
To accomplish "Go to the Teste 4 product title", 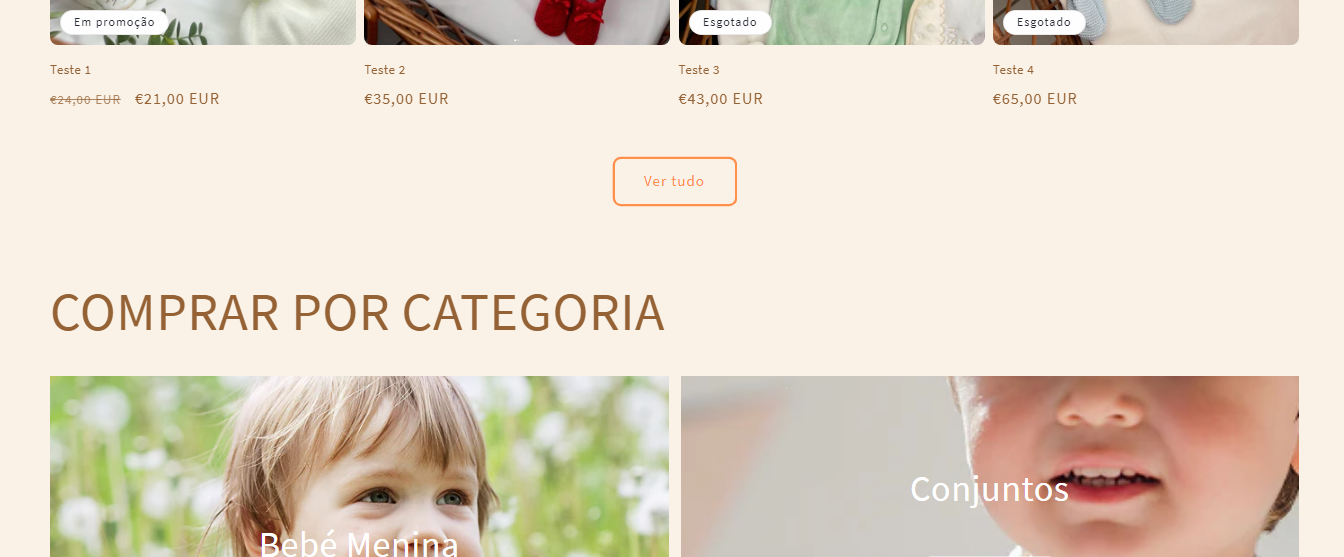I will 1014,70.
